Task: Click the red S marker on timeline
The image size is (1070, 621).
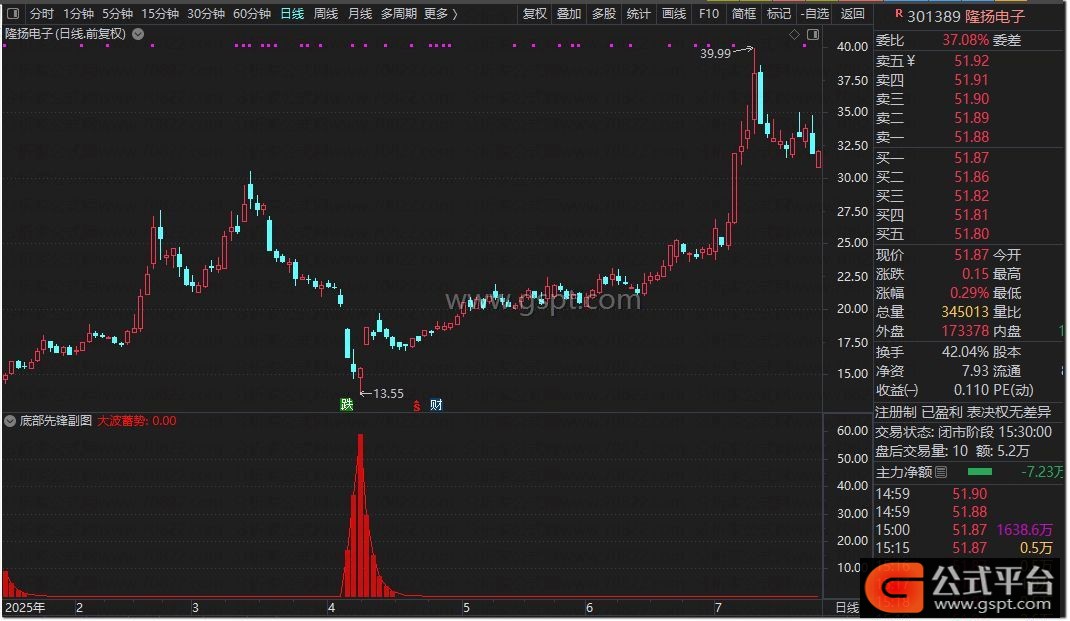Action: 416,406
